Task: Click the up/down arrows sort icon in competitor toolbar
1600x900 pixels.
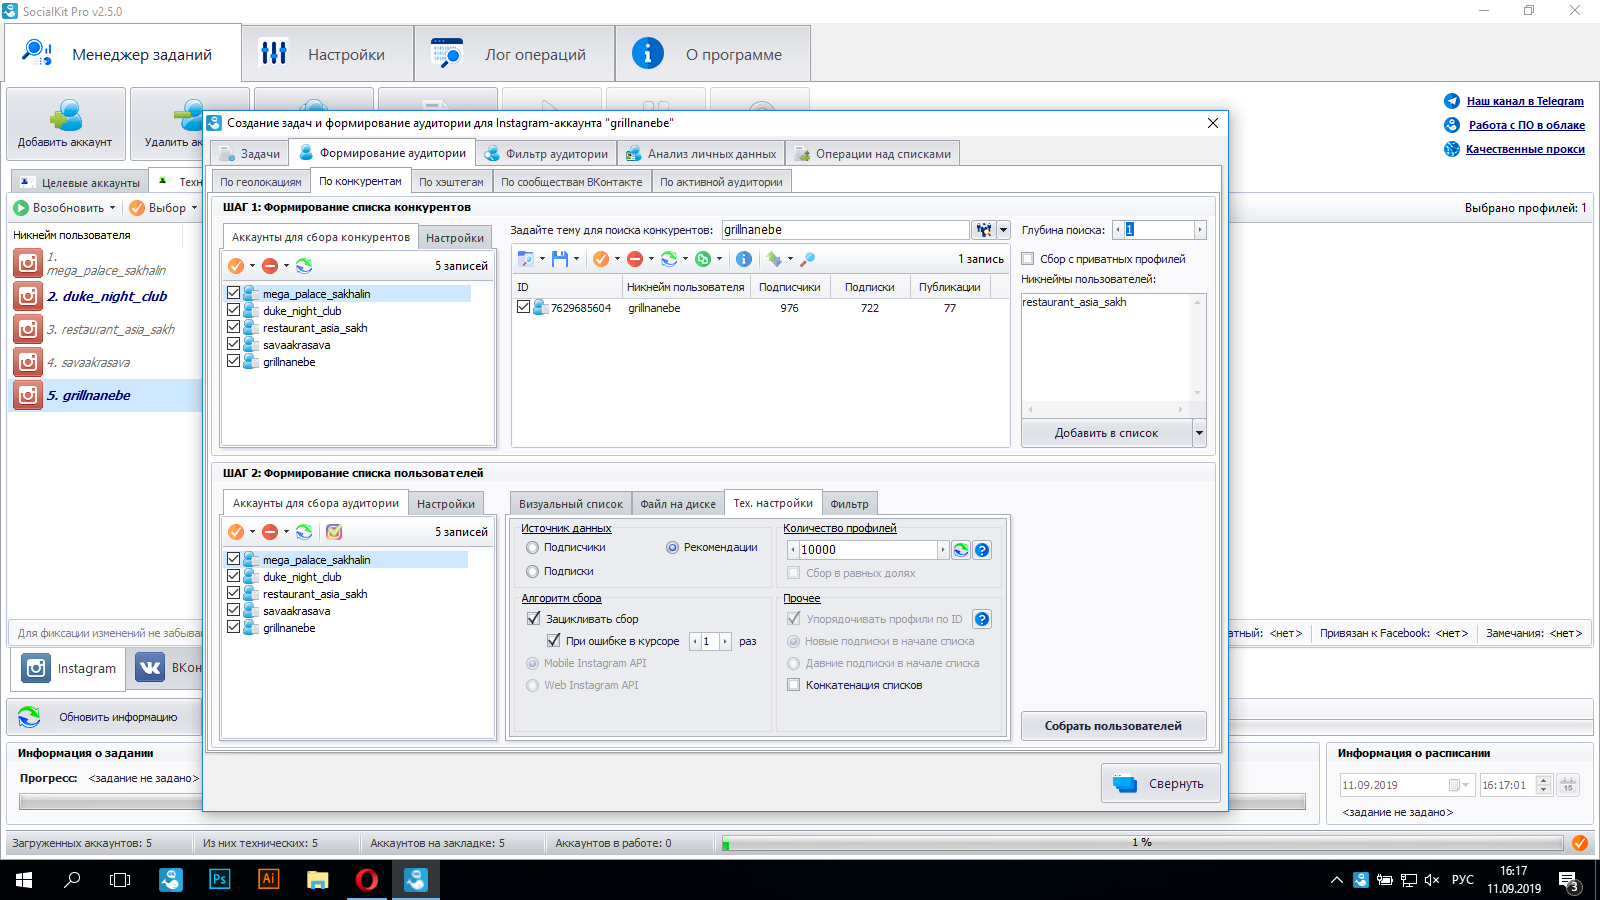Action: pyautogui.click(x=774, y=259)
